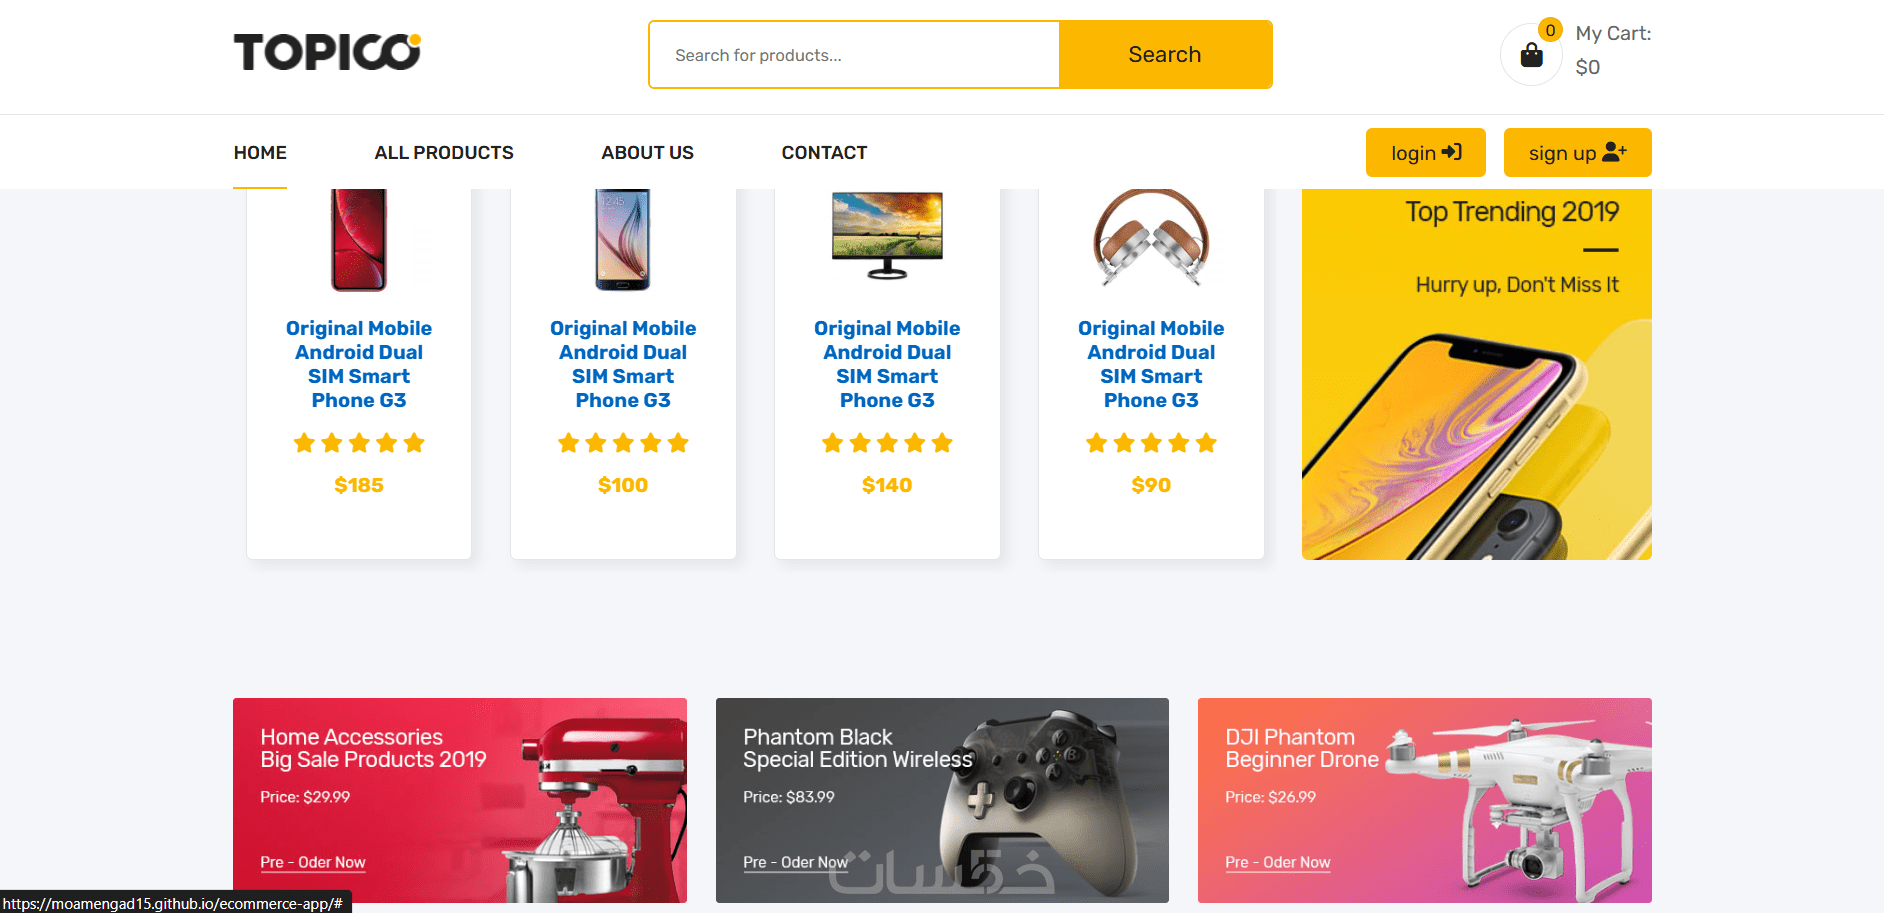Viewport: 1884px width, 913px height.
Task: Open the $140 monitor product title link
Action: (x=887, y=364)
